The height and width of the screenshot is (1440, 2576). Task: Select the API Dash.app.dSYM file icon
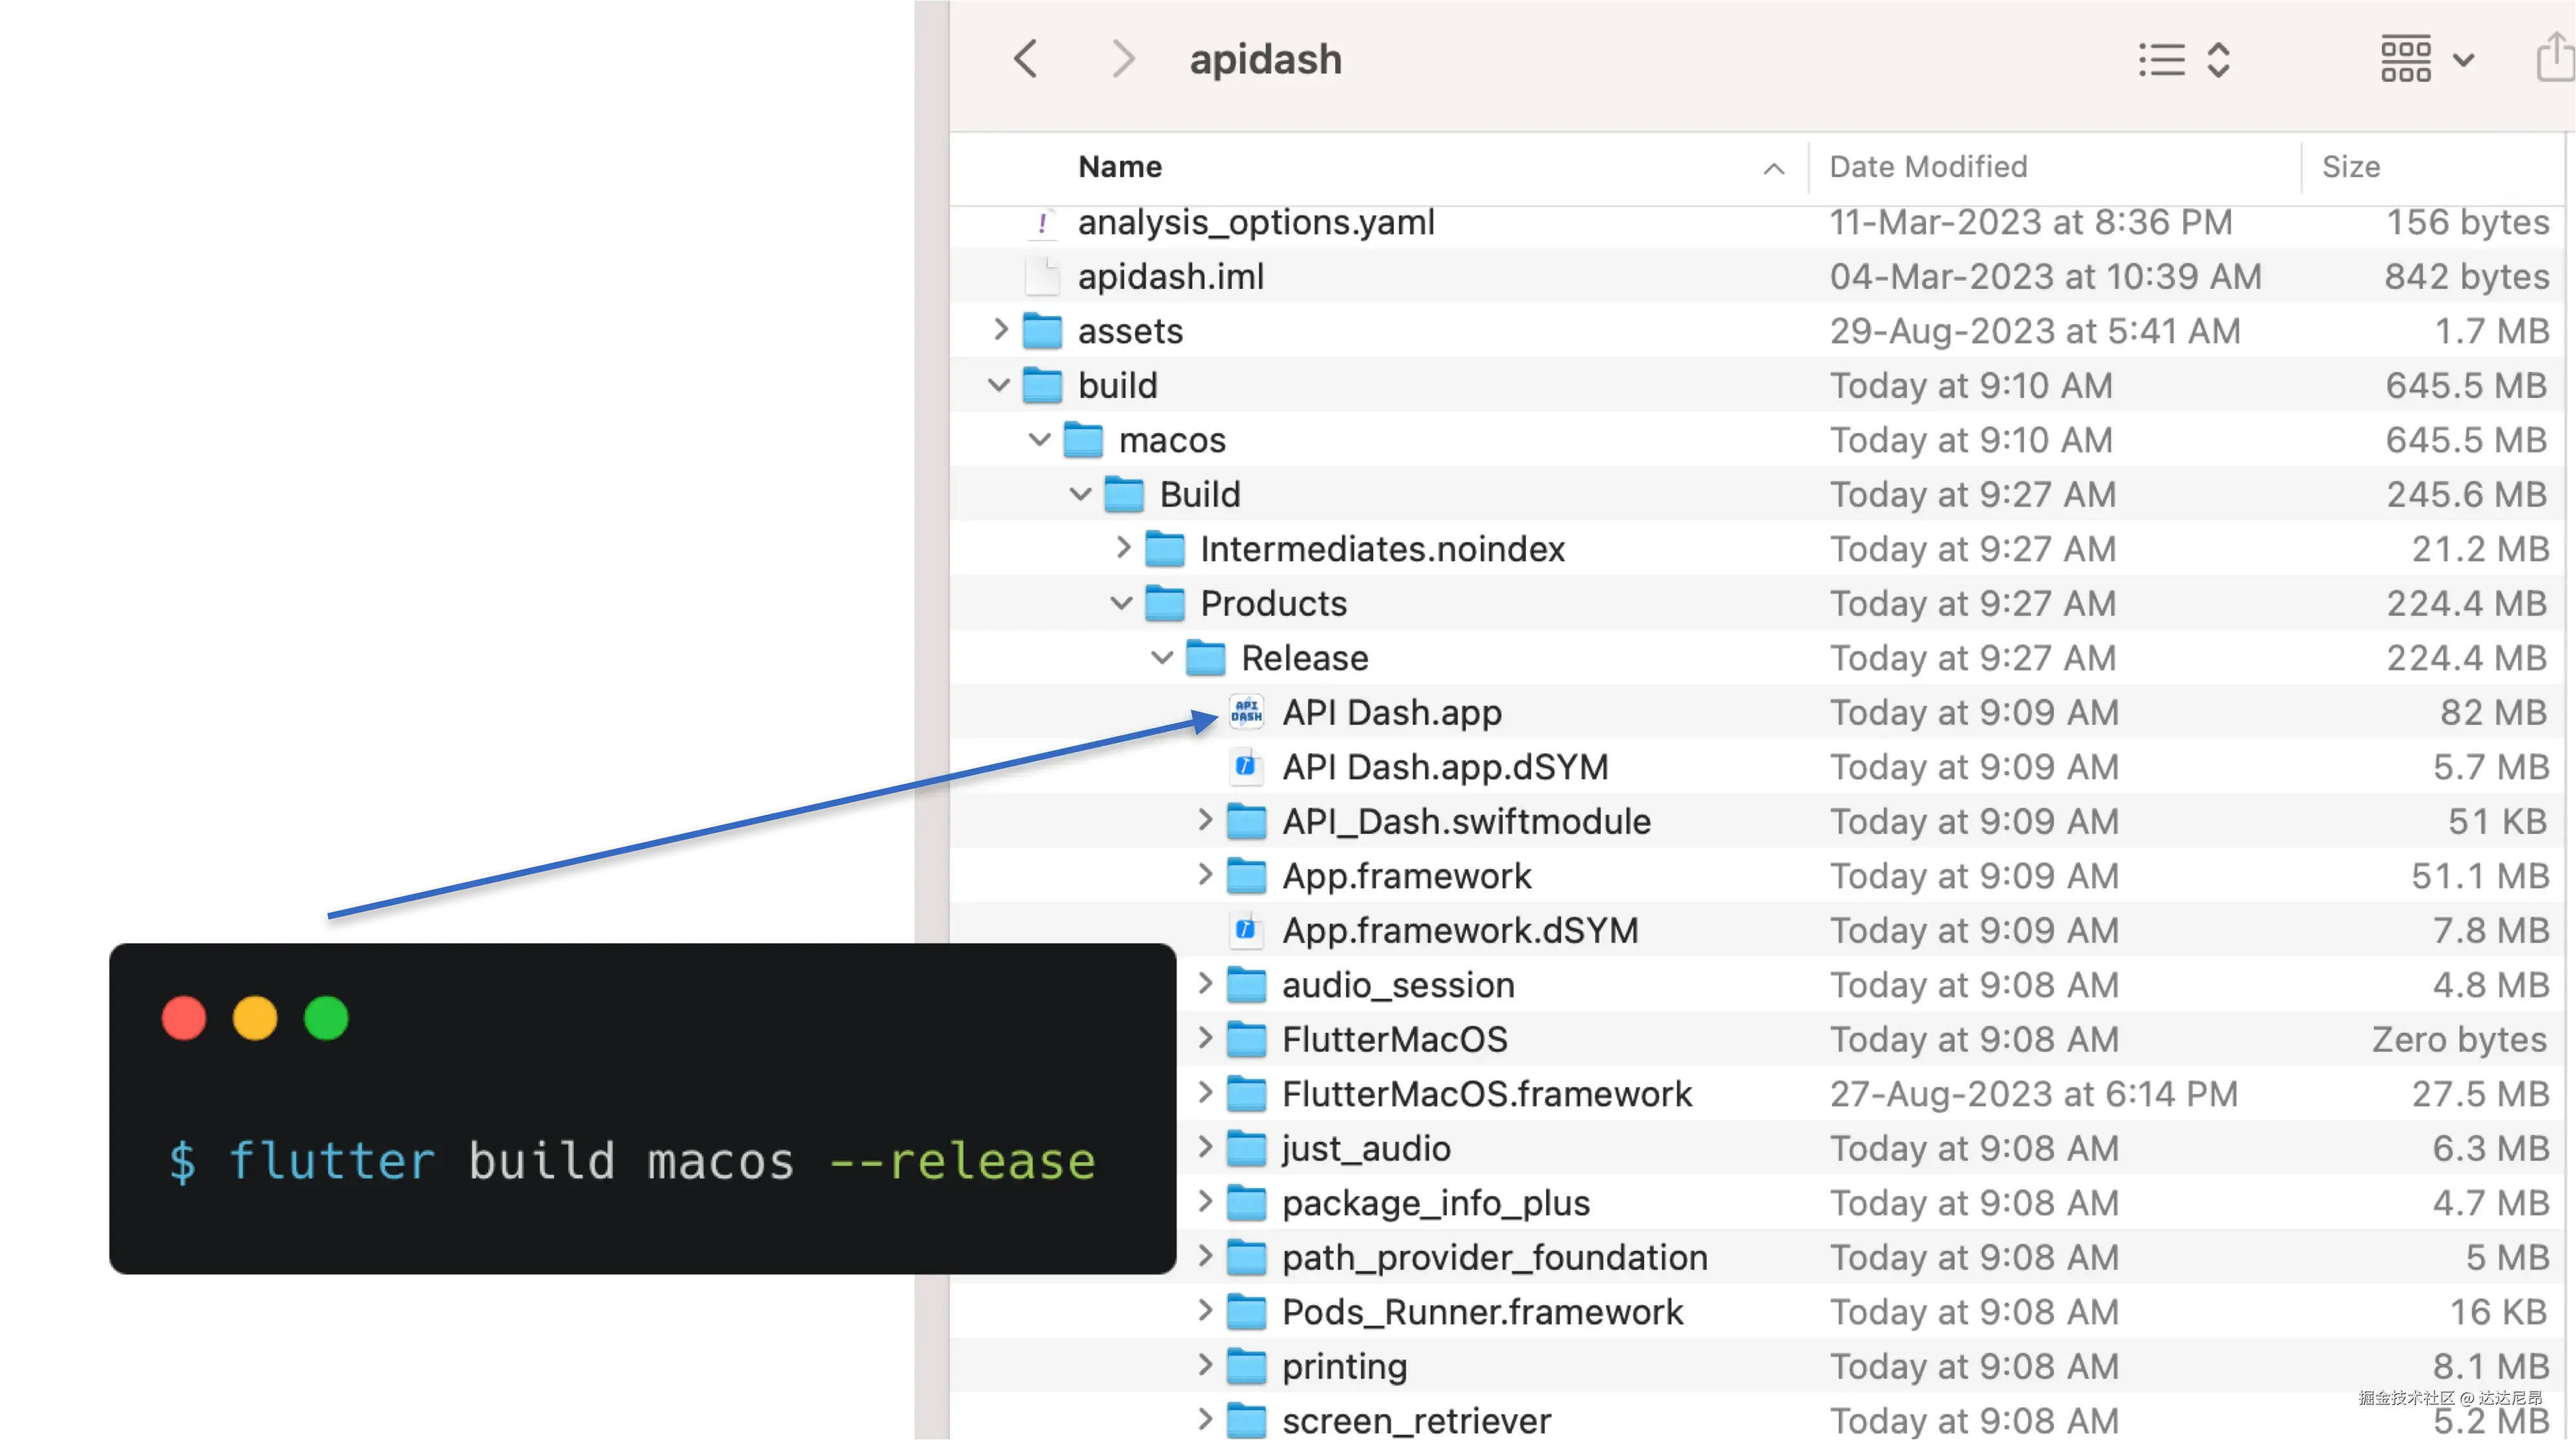[1246, 767]
